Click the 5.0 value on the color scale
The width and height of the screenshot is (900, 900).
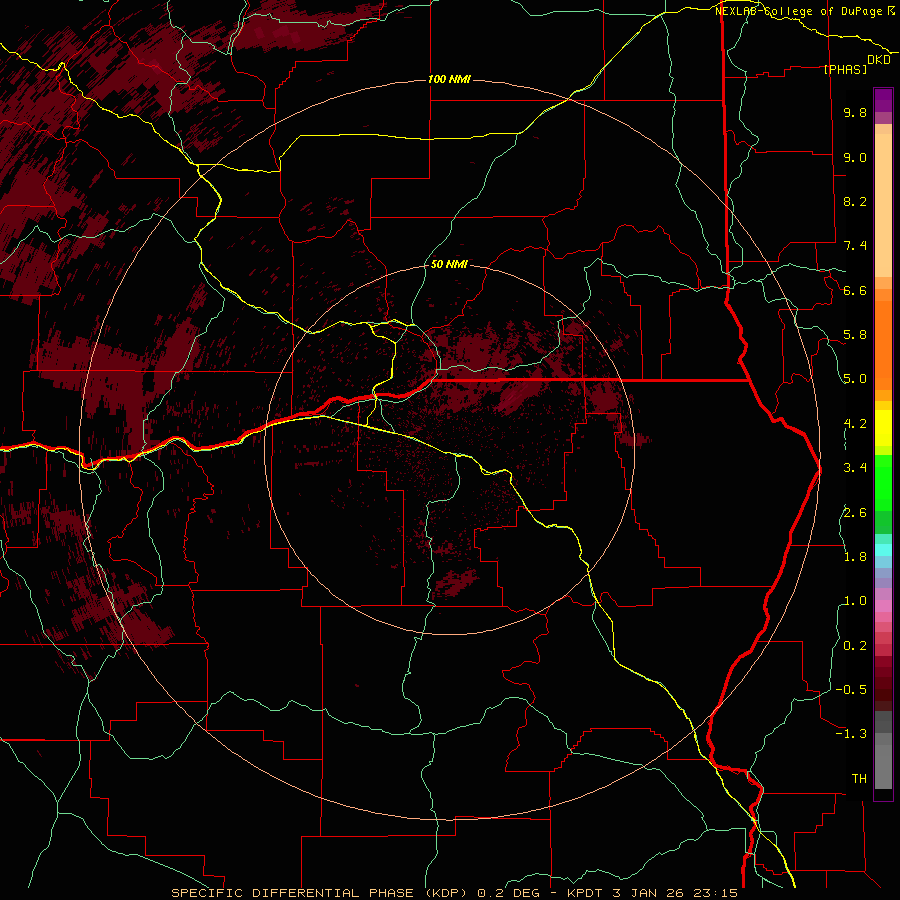click(x=855, y=379)
